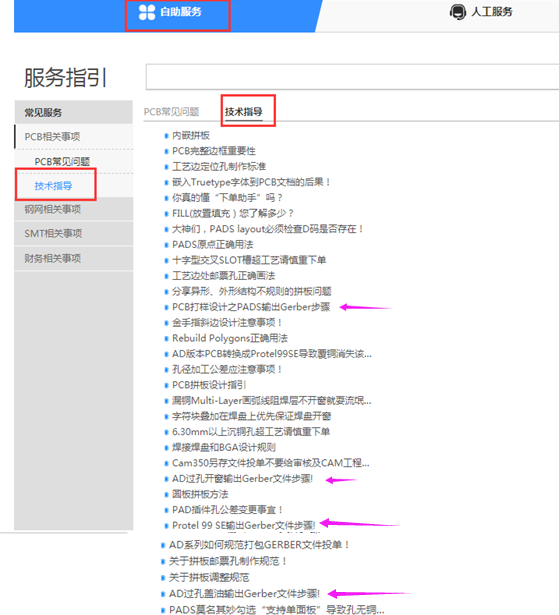Open AD过孔开窗输出Gerber文件步骤 link

242,479
